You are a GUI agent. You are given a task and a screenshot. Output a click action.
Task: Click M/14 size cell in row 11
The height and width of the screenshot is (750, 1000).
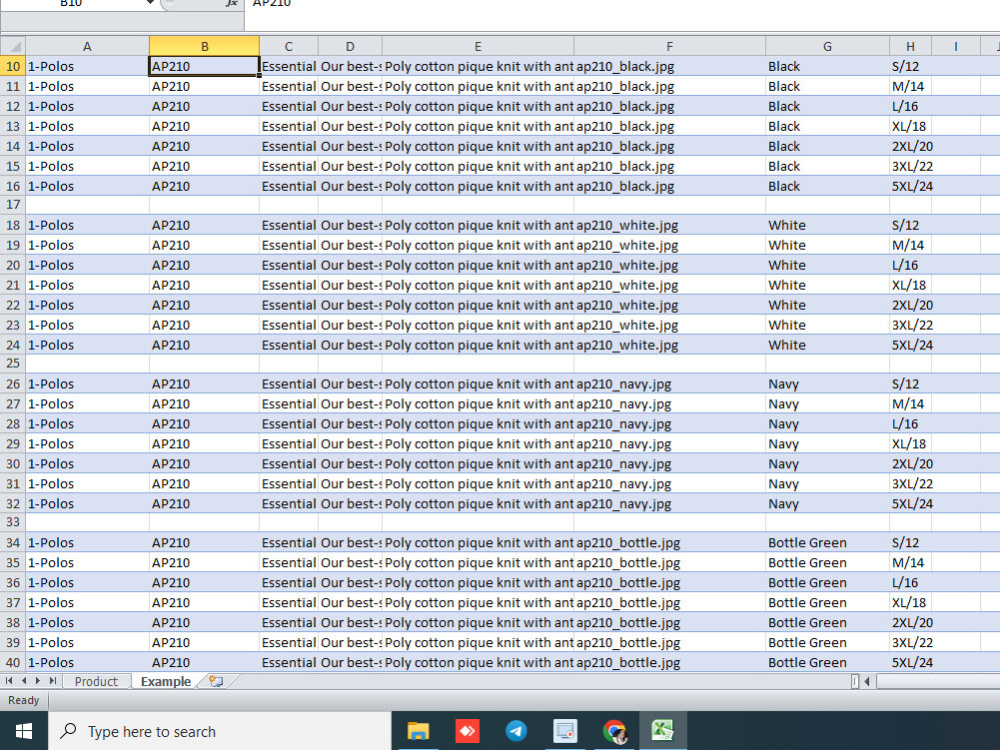tap(910, 86)
